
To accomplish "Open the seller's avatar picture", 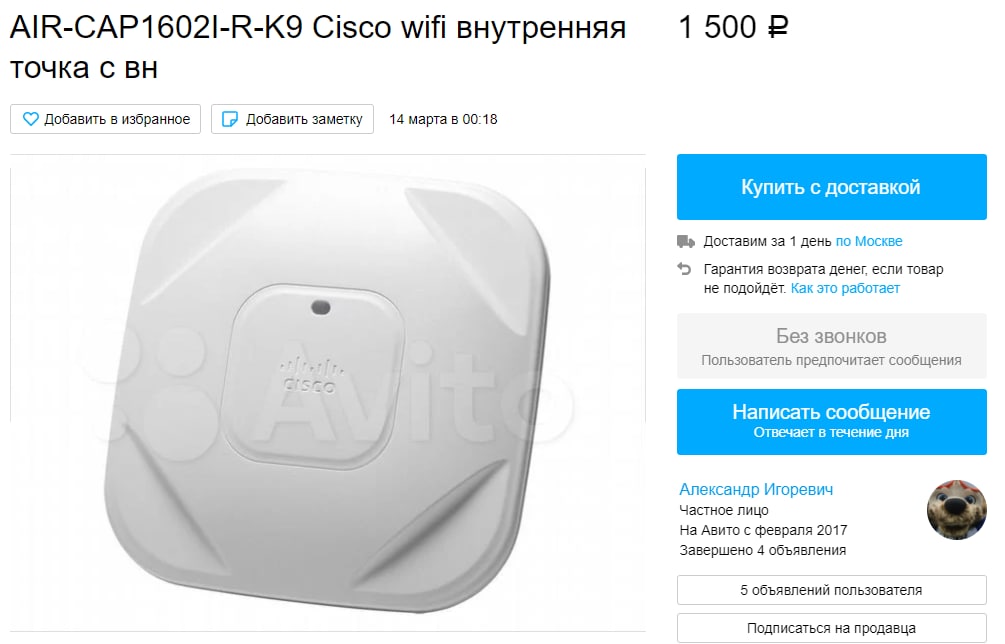I will tap(957, 510).
